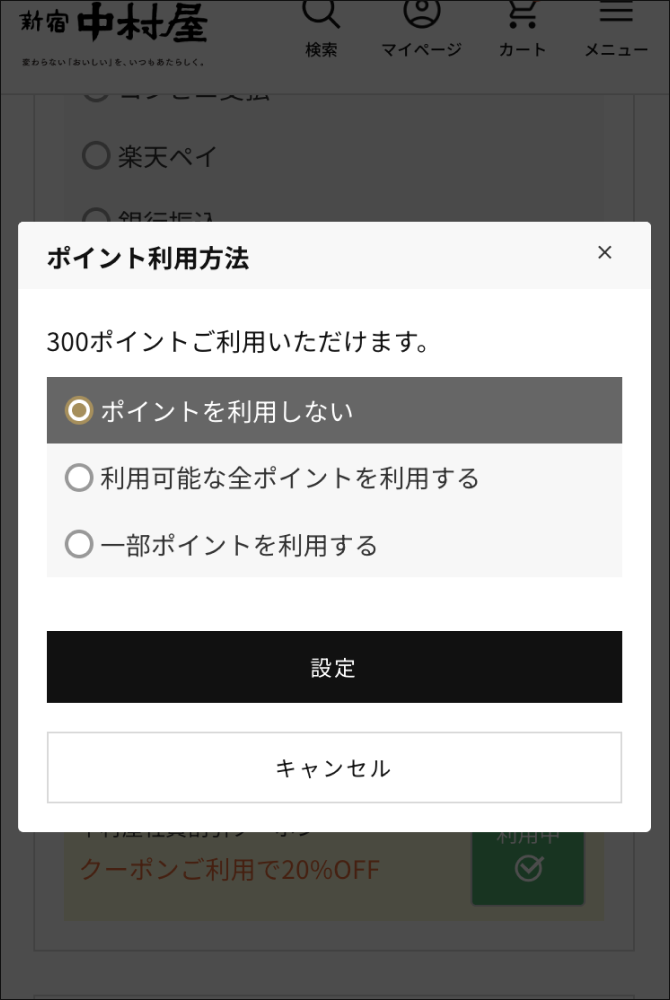Open the shopping cart icon

[521, 12]
